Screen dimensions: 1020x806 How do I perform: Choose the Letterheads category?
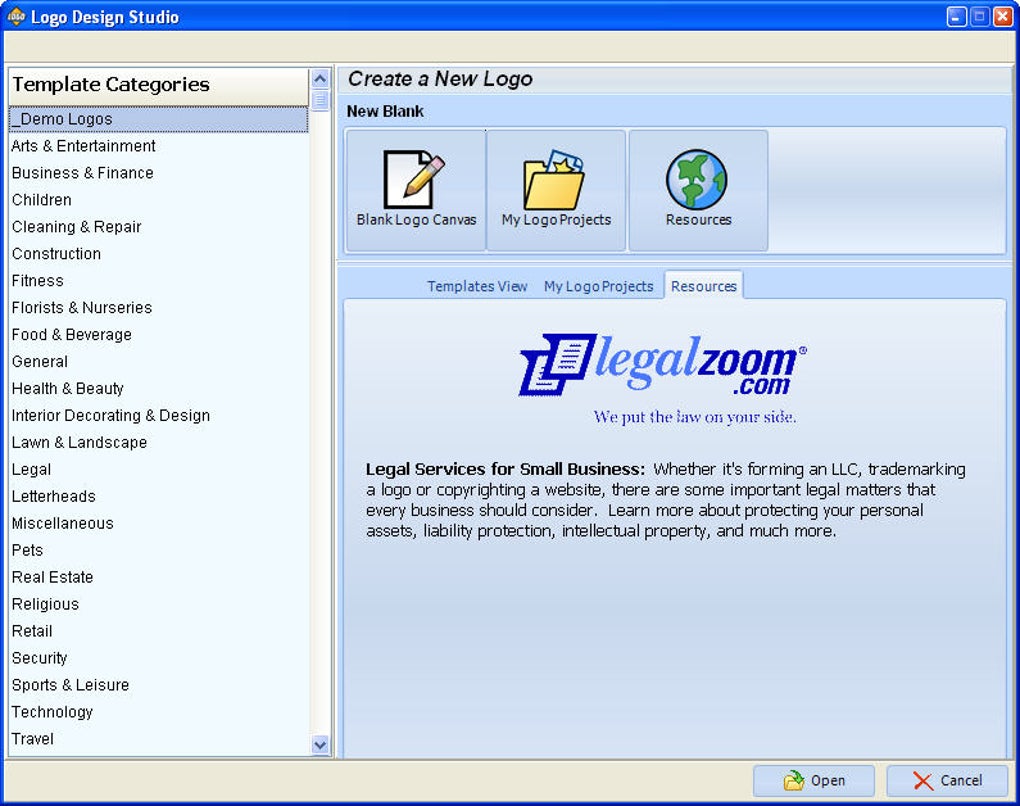coord(158,496)
